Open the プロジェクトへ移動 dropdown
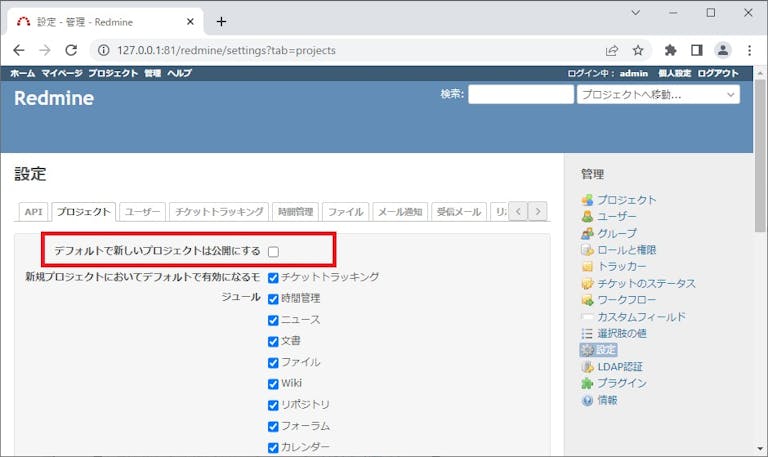The width and height of the screenshot is (768, 457). pyautogui.click(x=658, y=95)
